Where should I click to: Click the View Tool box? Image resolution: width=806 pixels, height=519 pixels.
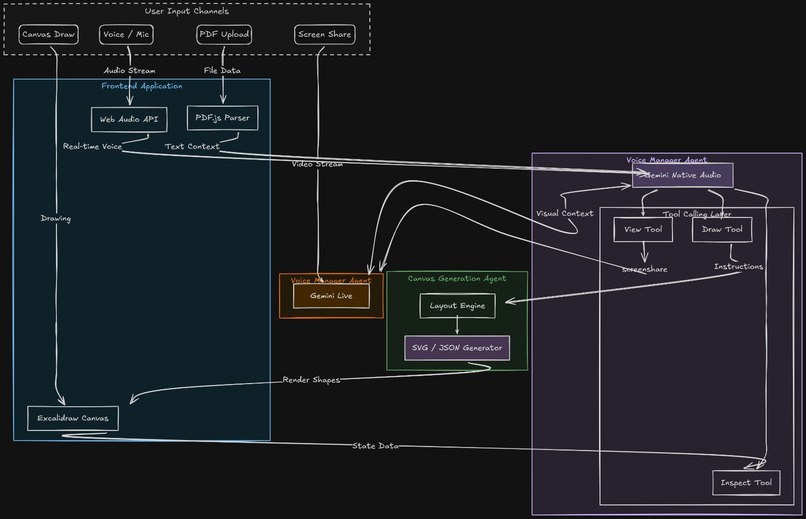tap(643, 230)
